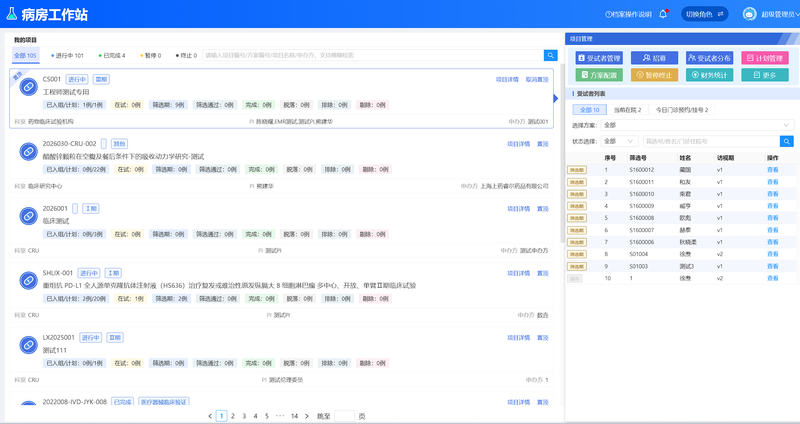Click the pill icon of project 2026001
This screenshot has height=424, width=800.
point(29,216)
